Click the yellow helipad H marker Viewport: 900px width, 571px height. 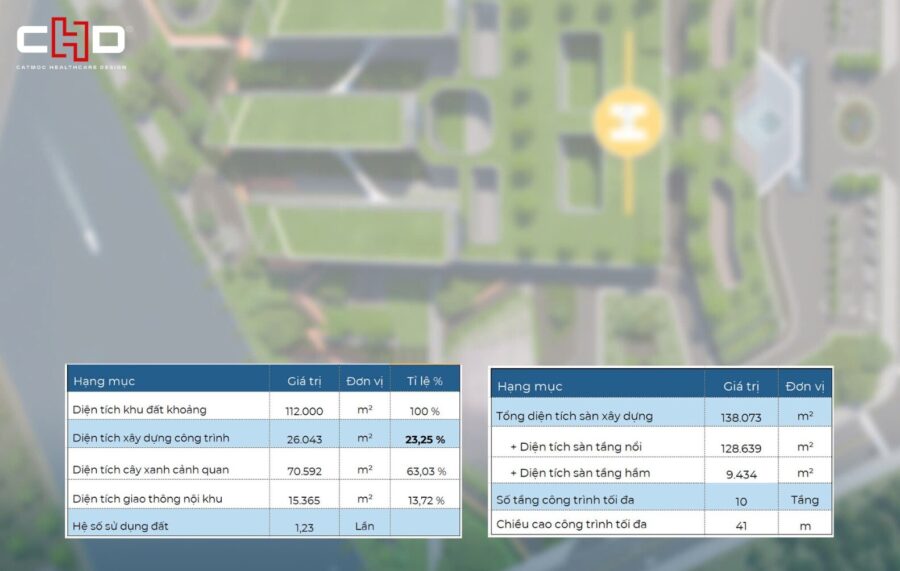pos(627,120)
